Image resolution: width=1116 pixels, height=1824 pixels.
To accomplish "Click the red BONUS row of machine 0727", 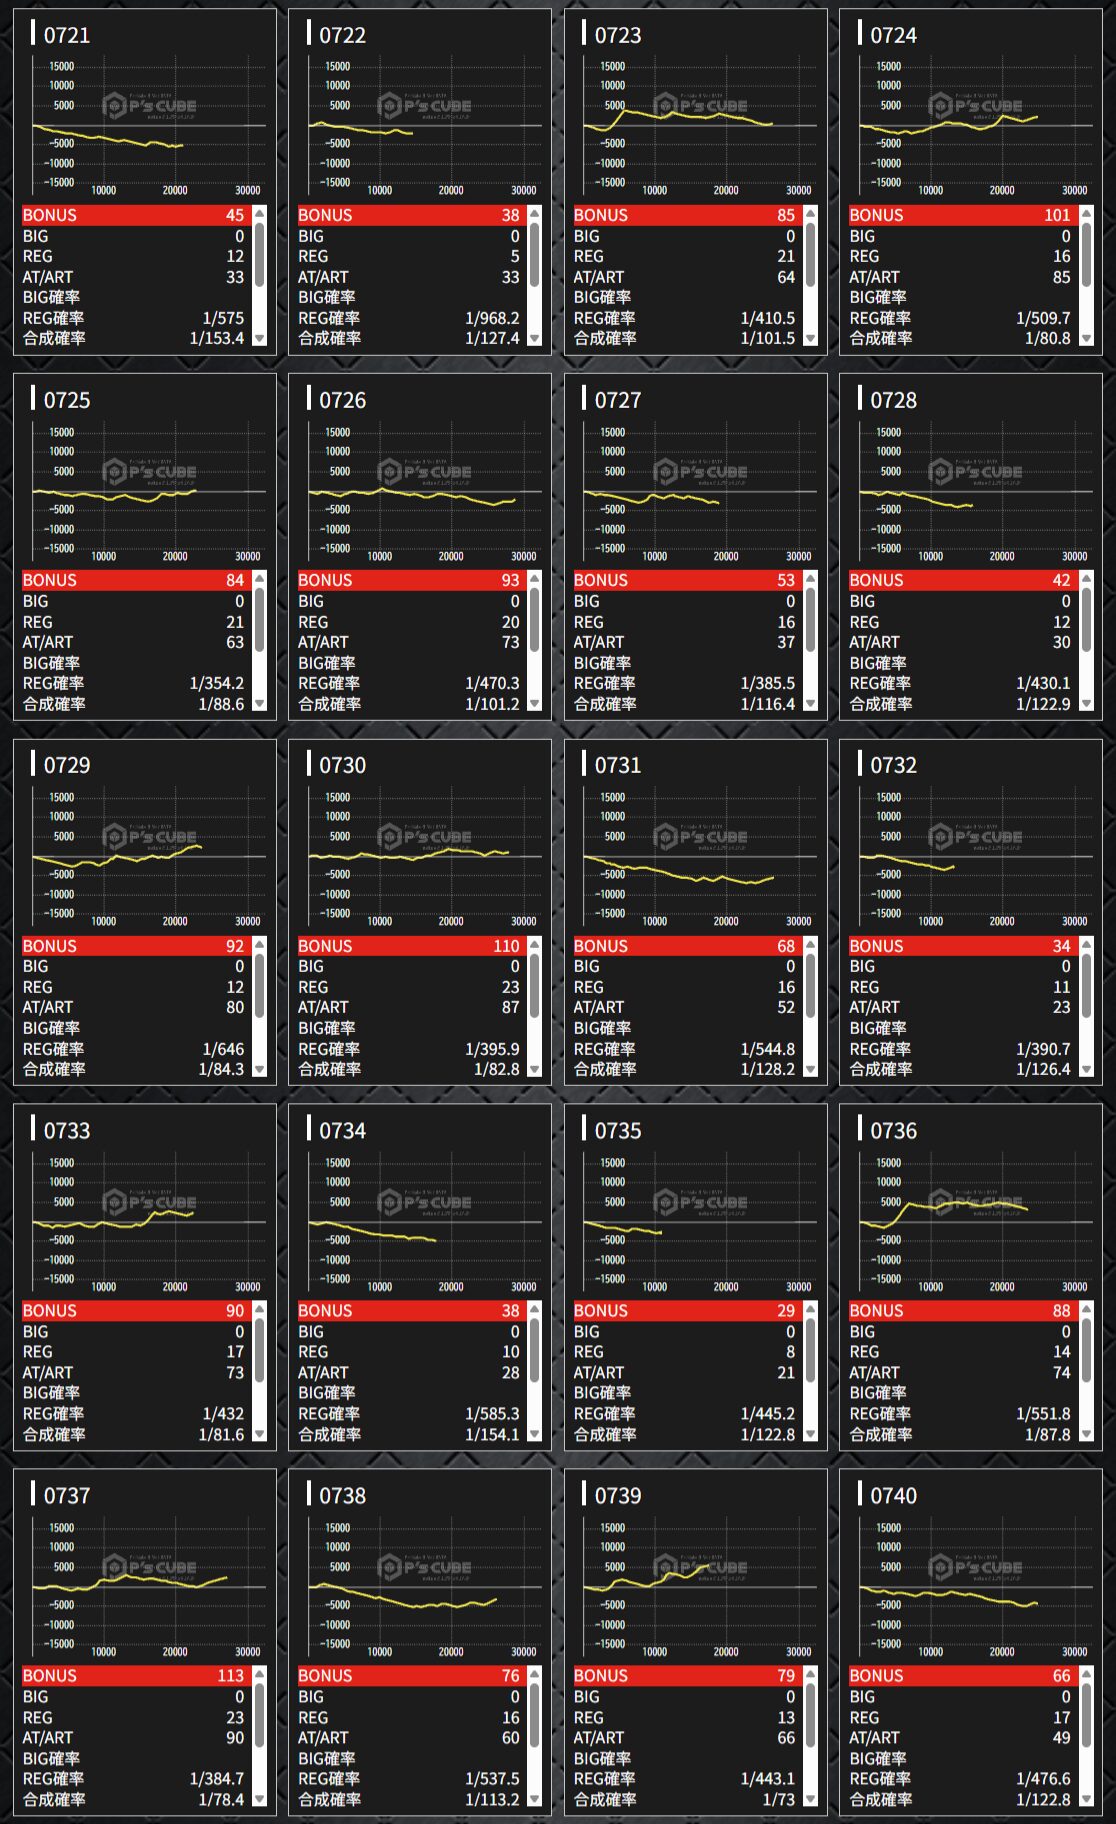I will (685, 580).
